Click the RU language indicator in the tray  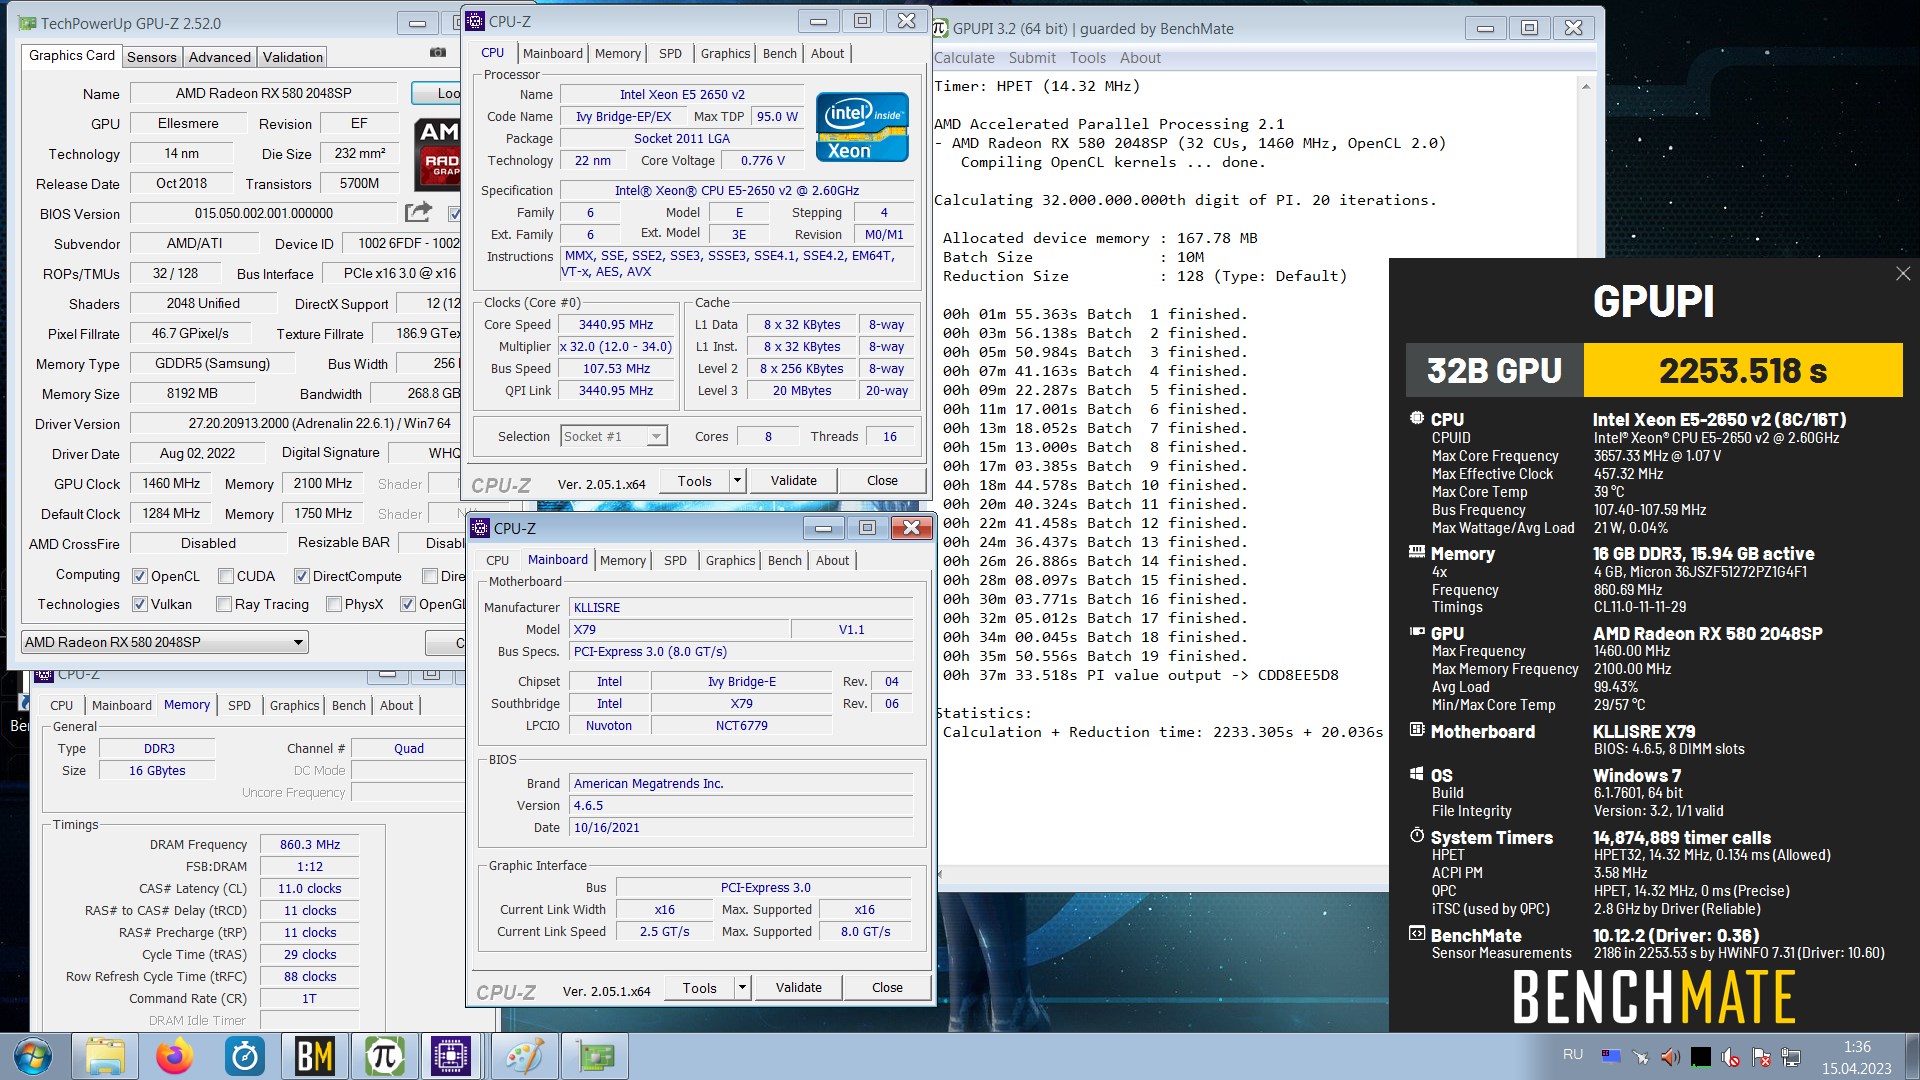[x=1572, y=1055]
